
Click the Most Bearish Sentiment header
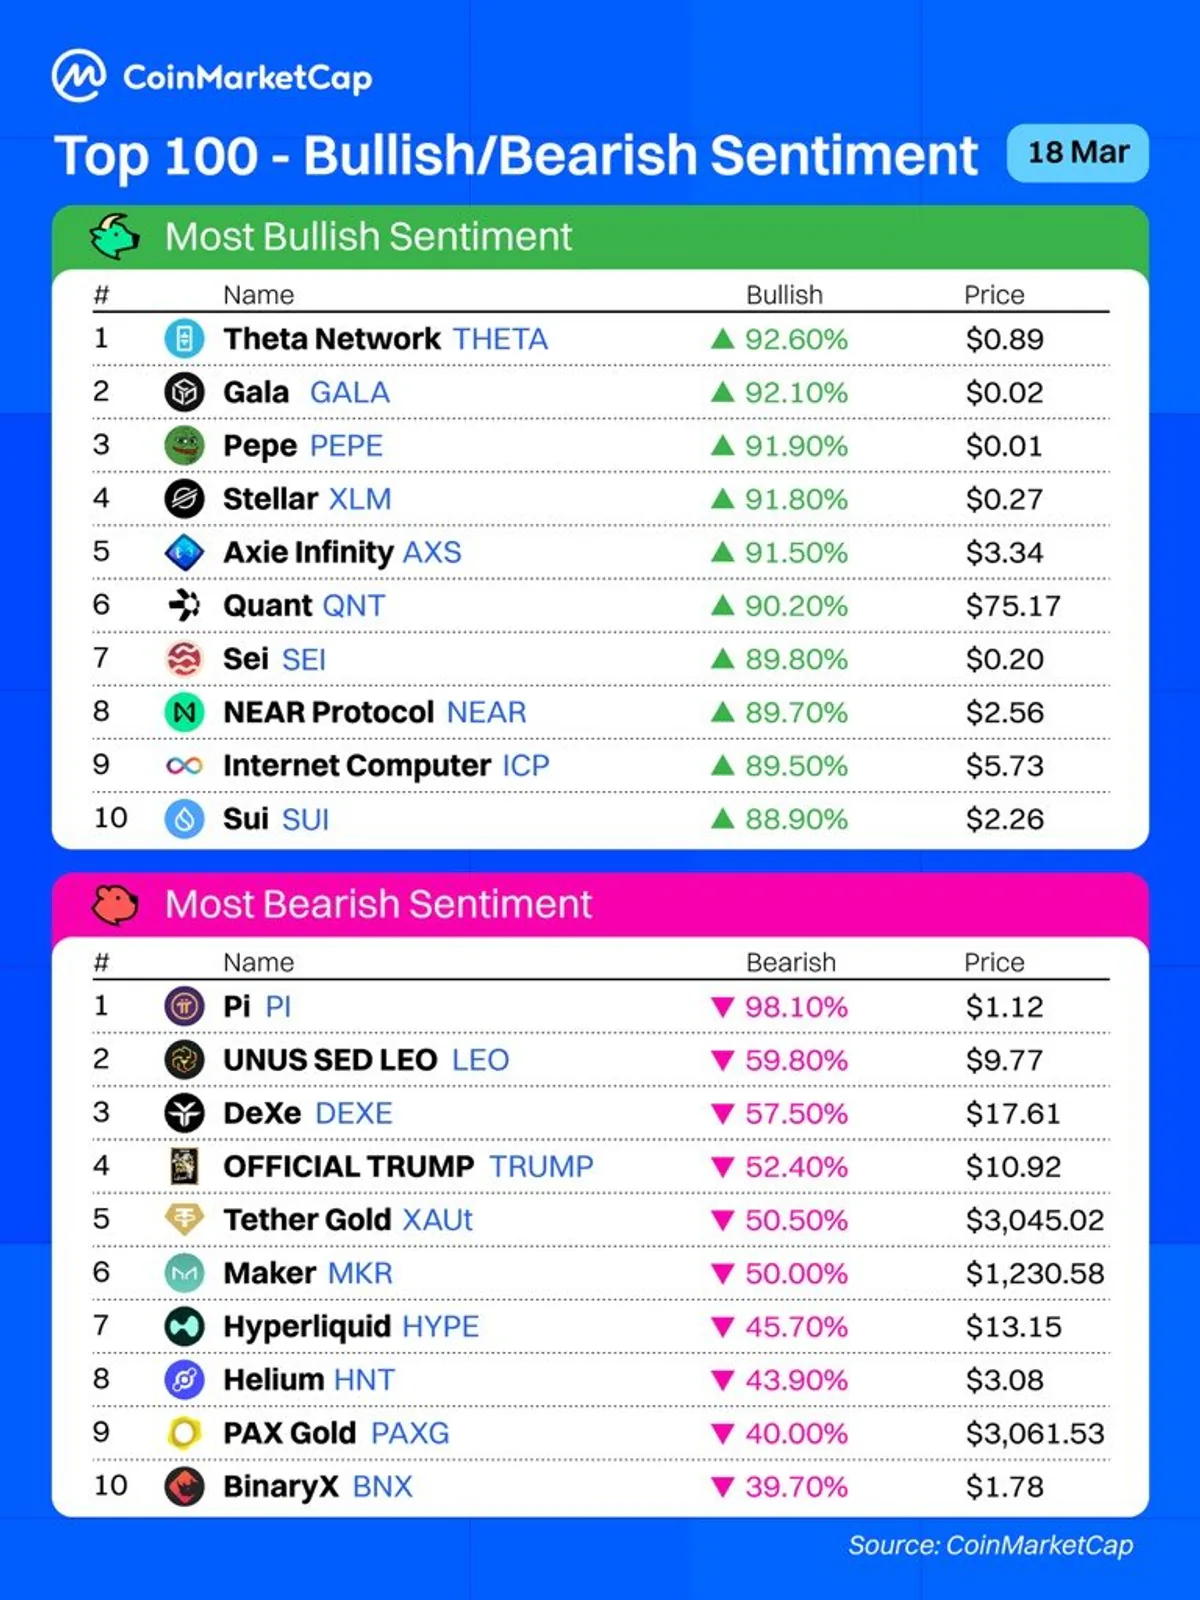click(378, 904)
